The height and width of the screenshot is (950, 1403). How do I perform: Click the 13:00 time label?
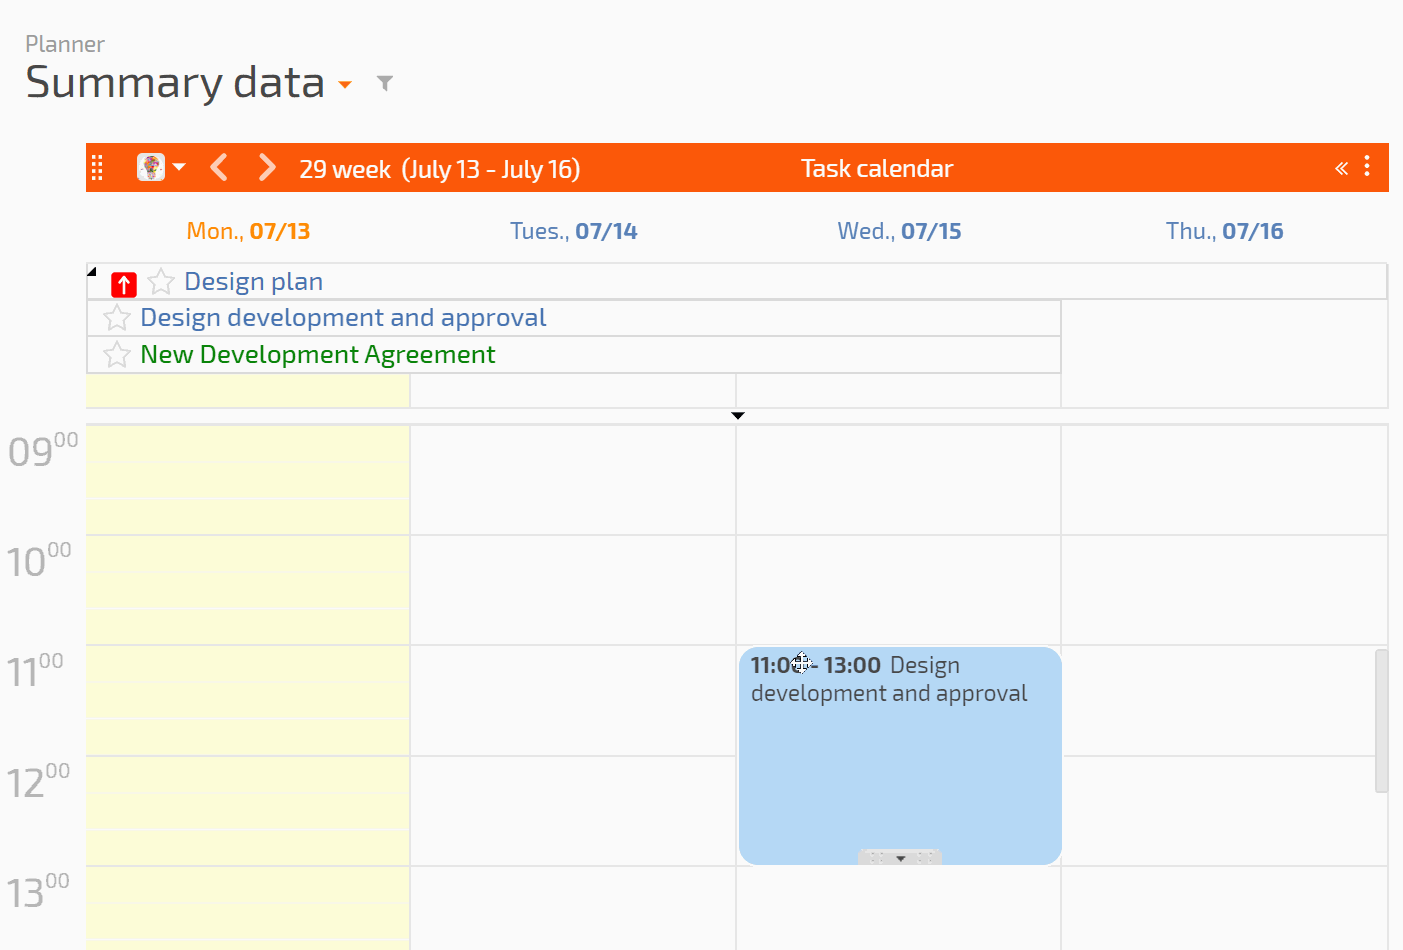[x=38, y=891]
